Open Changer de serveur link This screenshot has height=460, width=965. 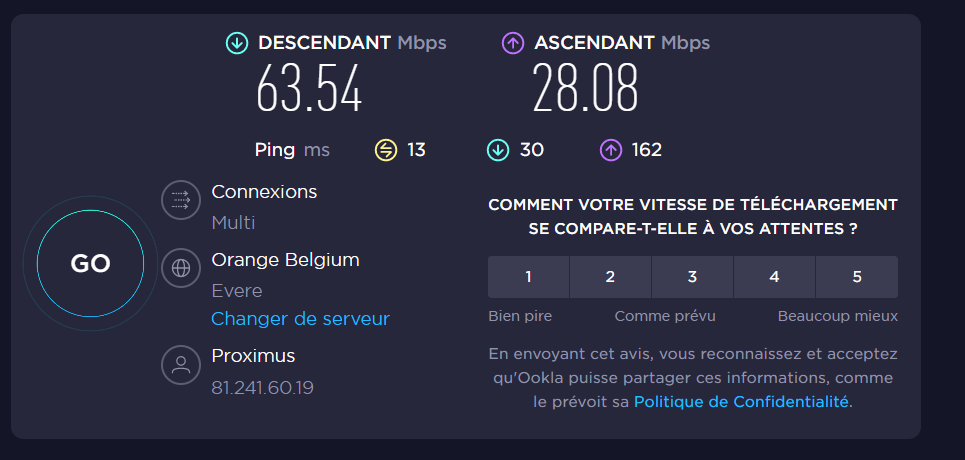coord(300,319)
